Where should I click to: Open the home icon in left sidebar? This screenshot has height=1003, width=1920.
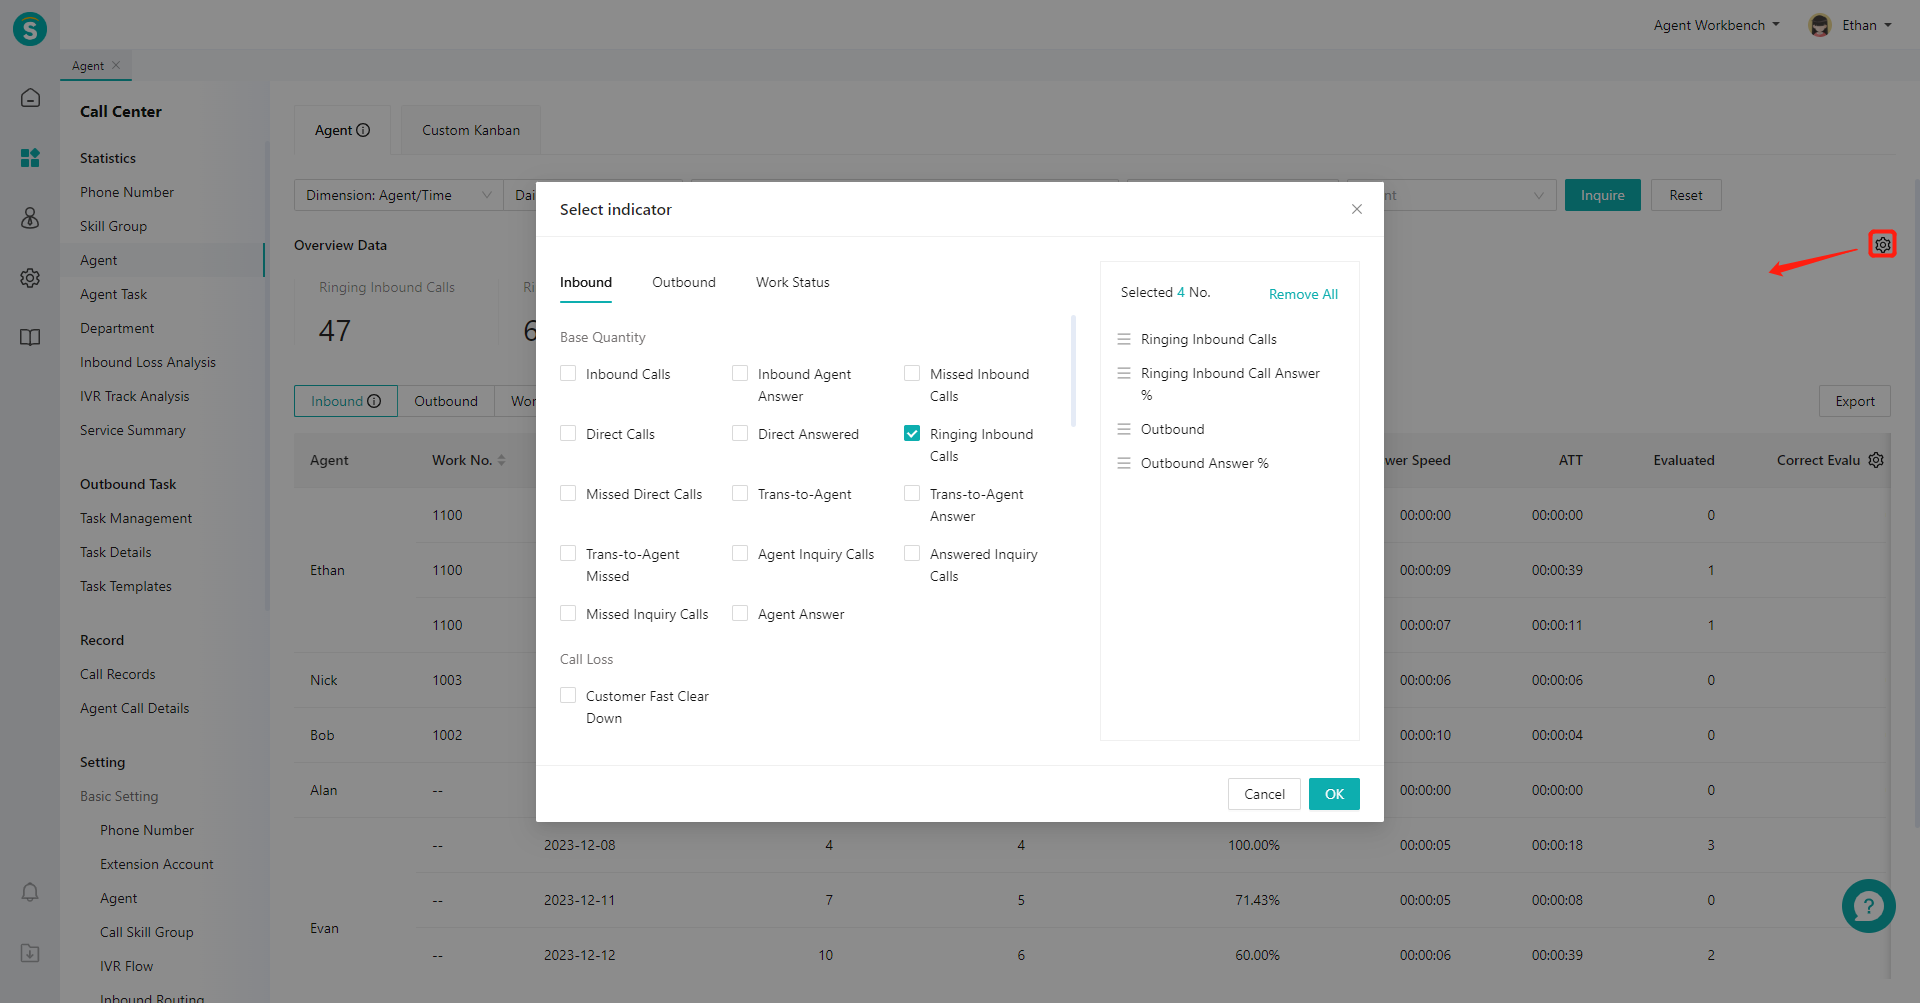pyautogui.click(x=30, y=97)
